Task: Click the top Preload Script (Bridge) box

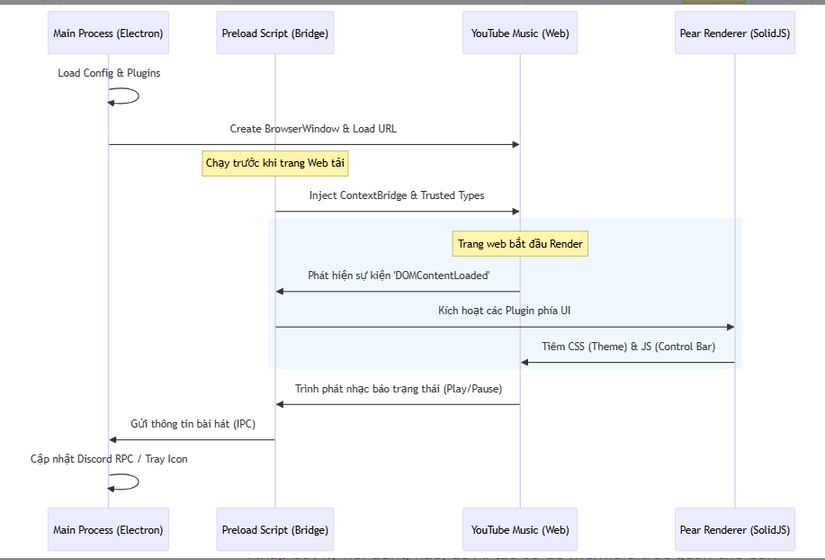Action: (x=275, y=33)
